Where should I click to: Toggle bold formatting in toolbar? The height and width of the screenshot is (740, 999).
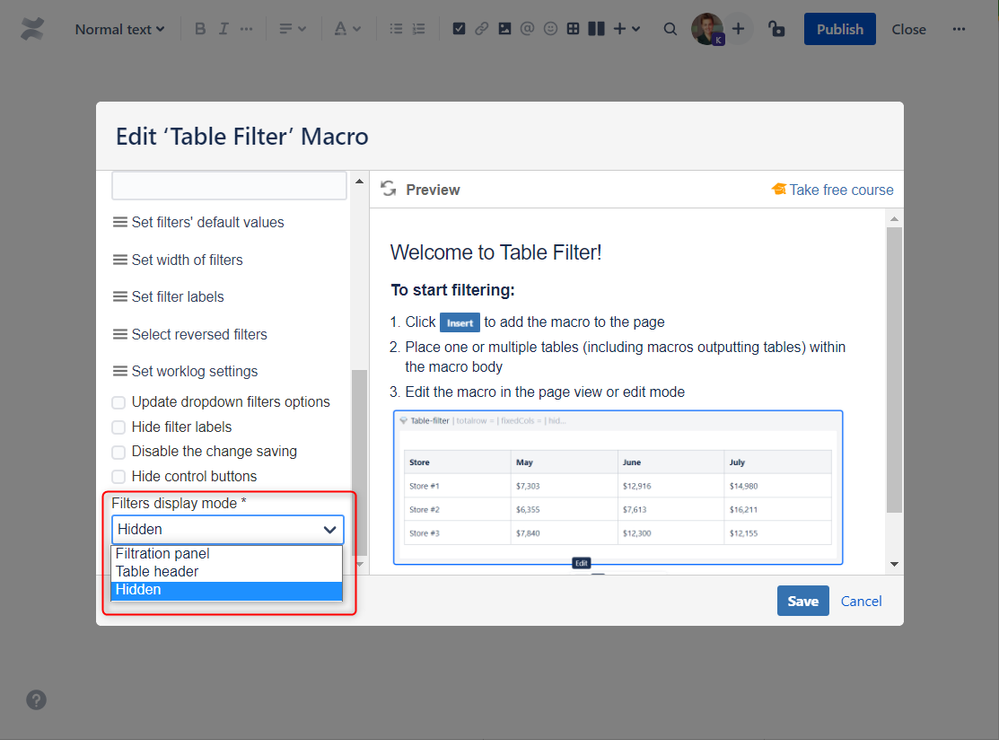tap(200, 29)
